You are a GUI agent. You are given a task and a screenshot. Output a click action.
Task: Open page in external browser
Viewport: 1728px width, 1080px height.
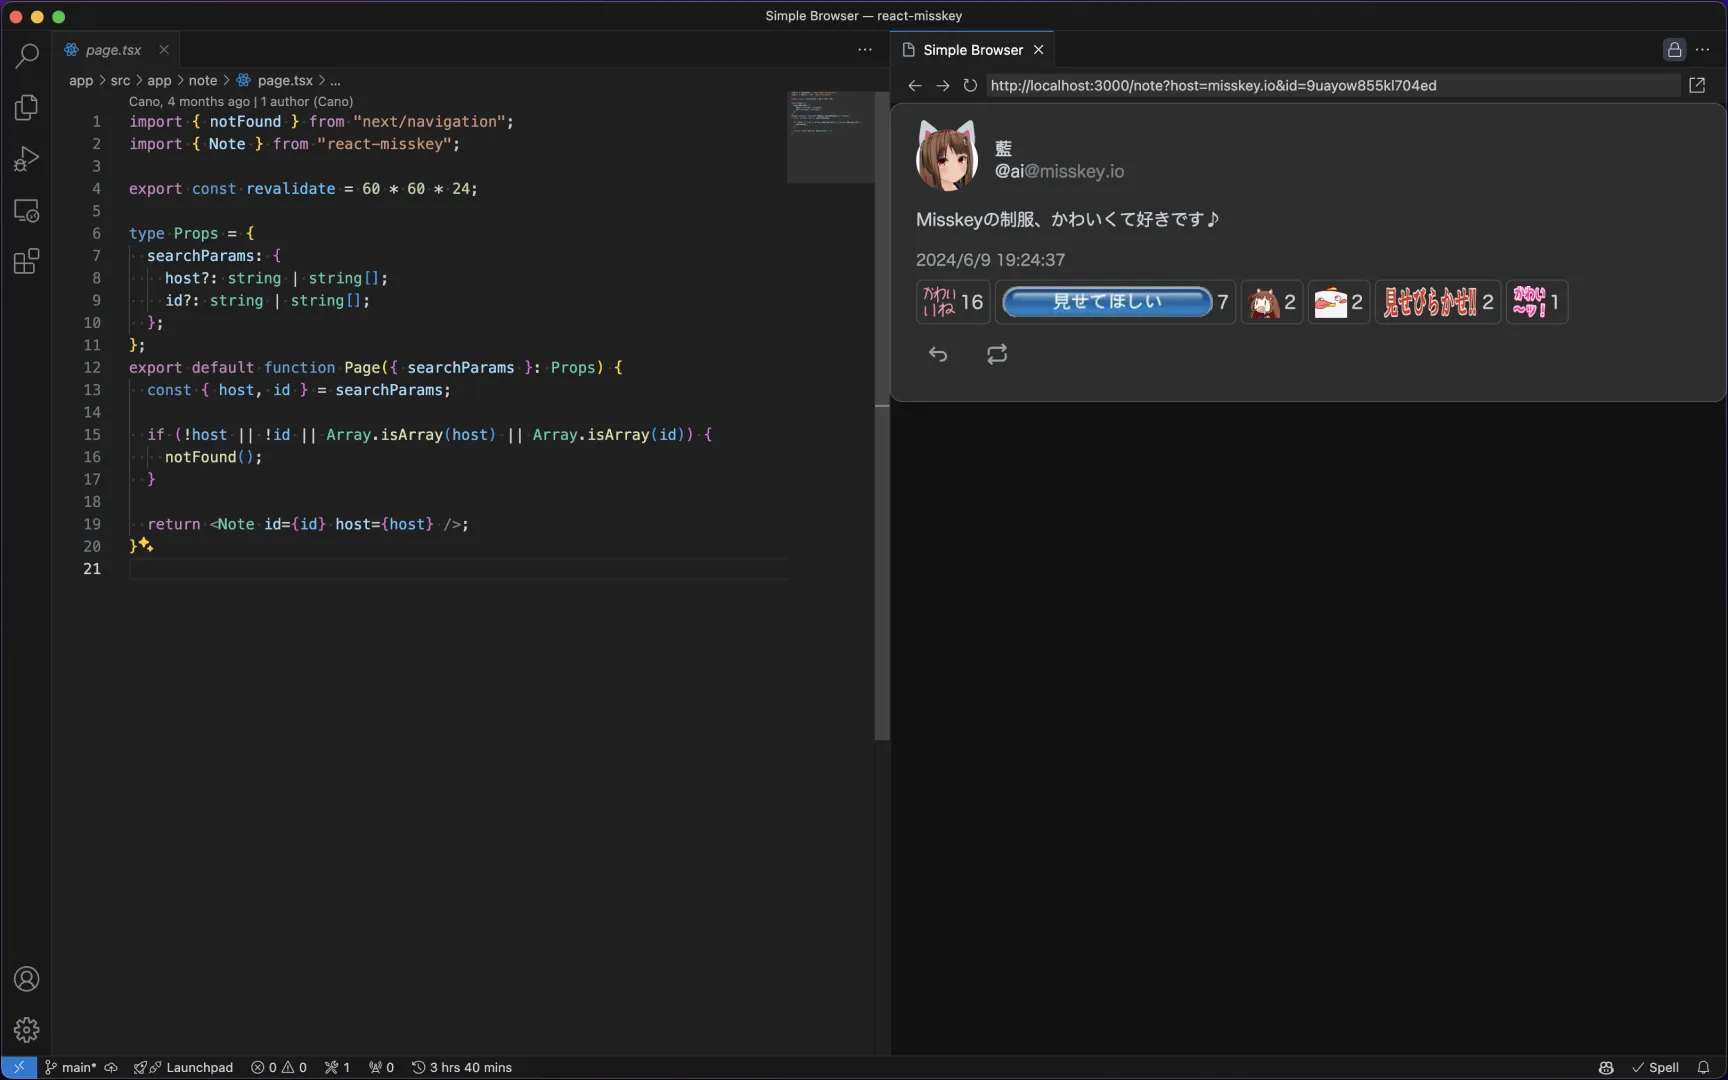click(1697, 86)
